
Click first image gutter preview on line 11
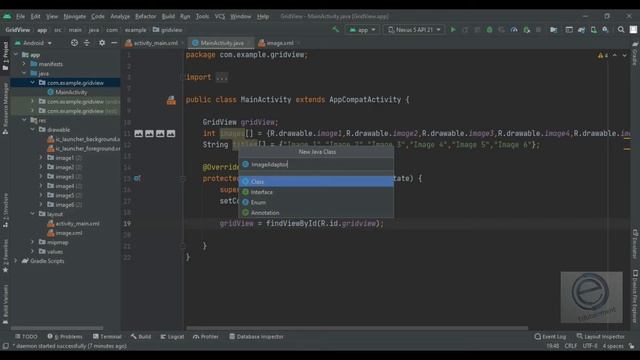[139, 133]
